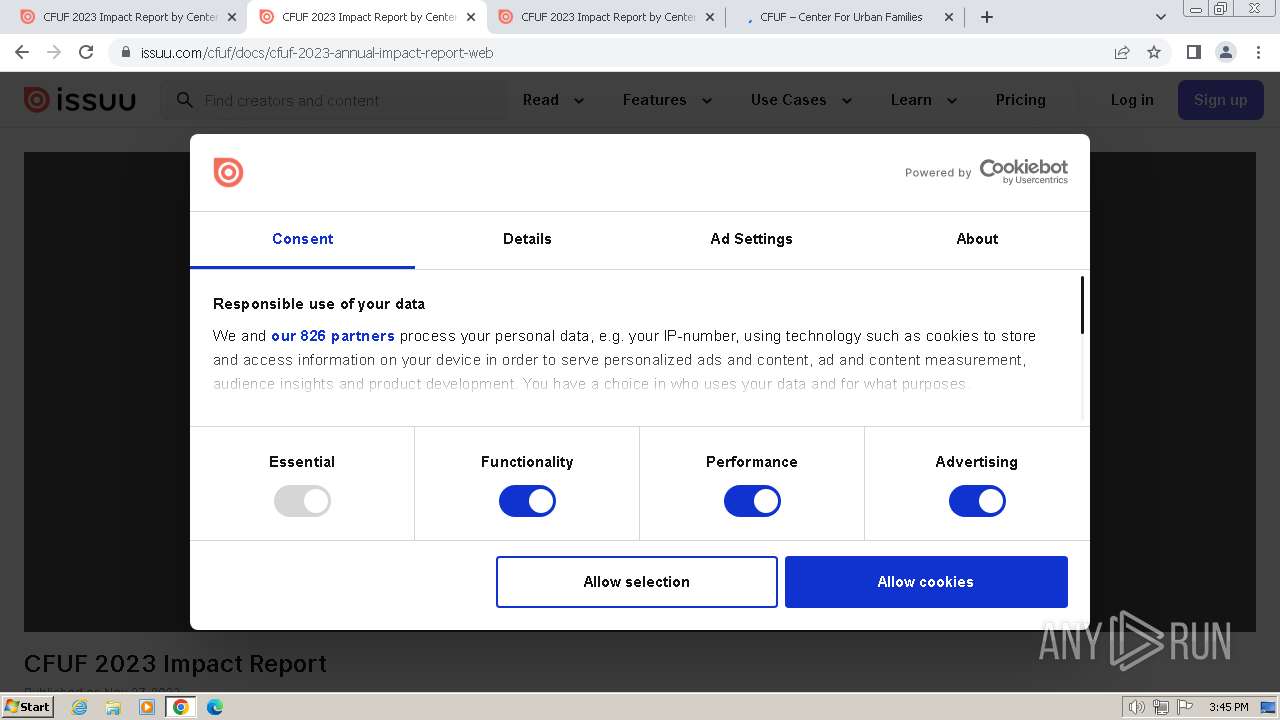Open browser side panel
The image size is (1280, 720).
tap(1193, 52)
